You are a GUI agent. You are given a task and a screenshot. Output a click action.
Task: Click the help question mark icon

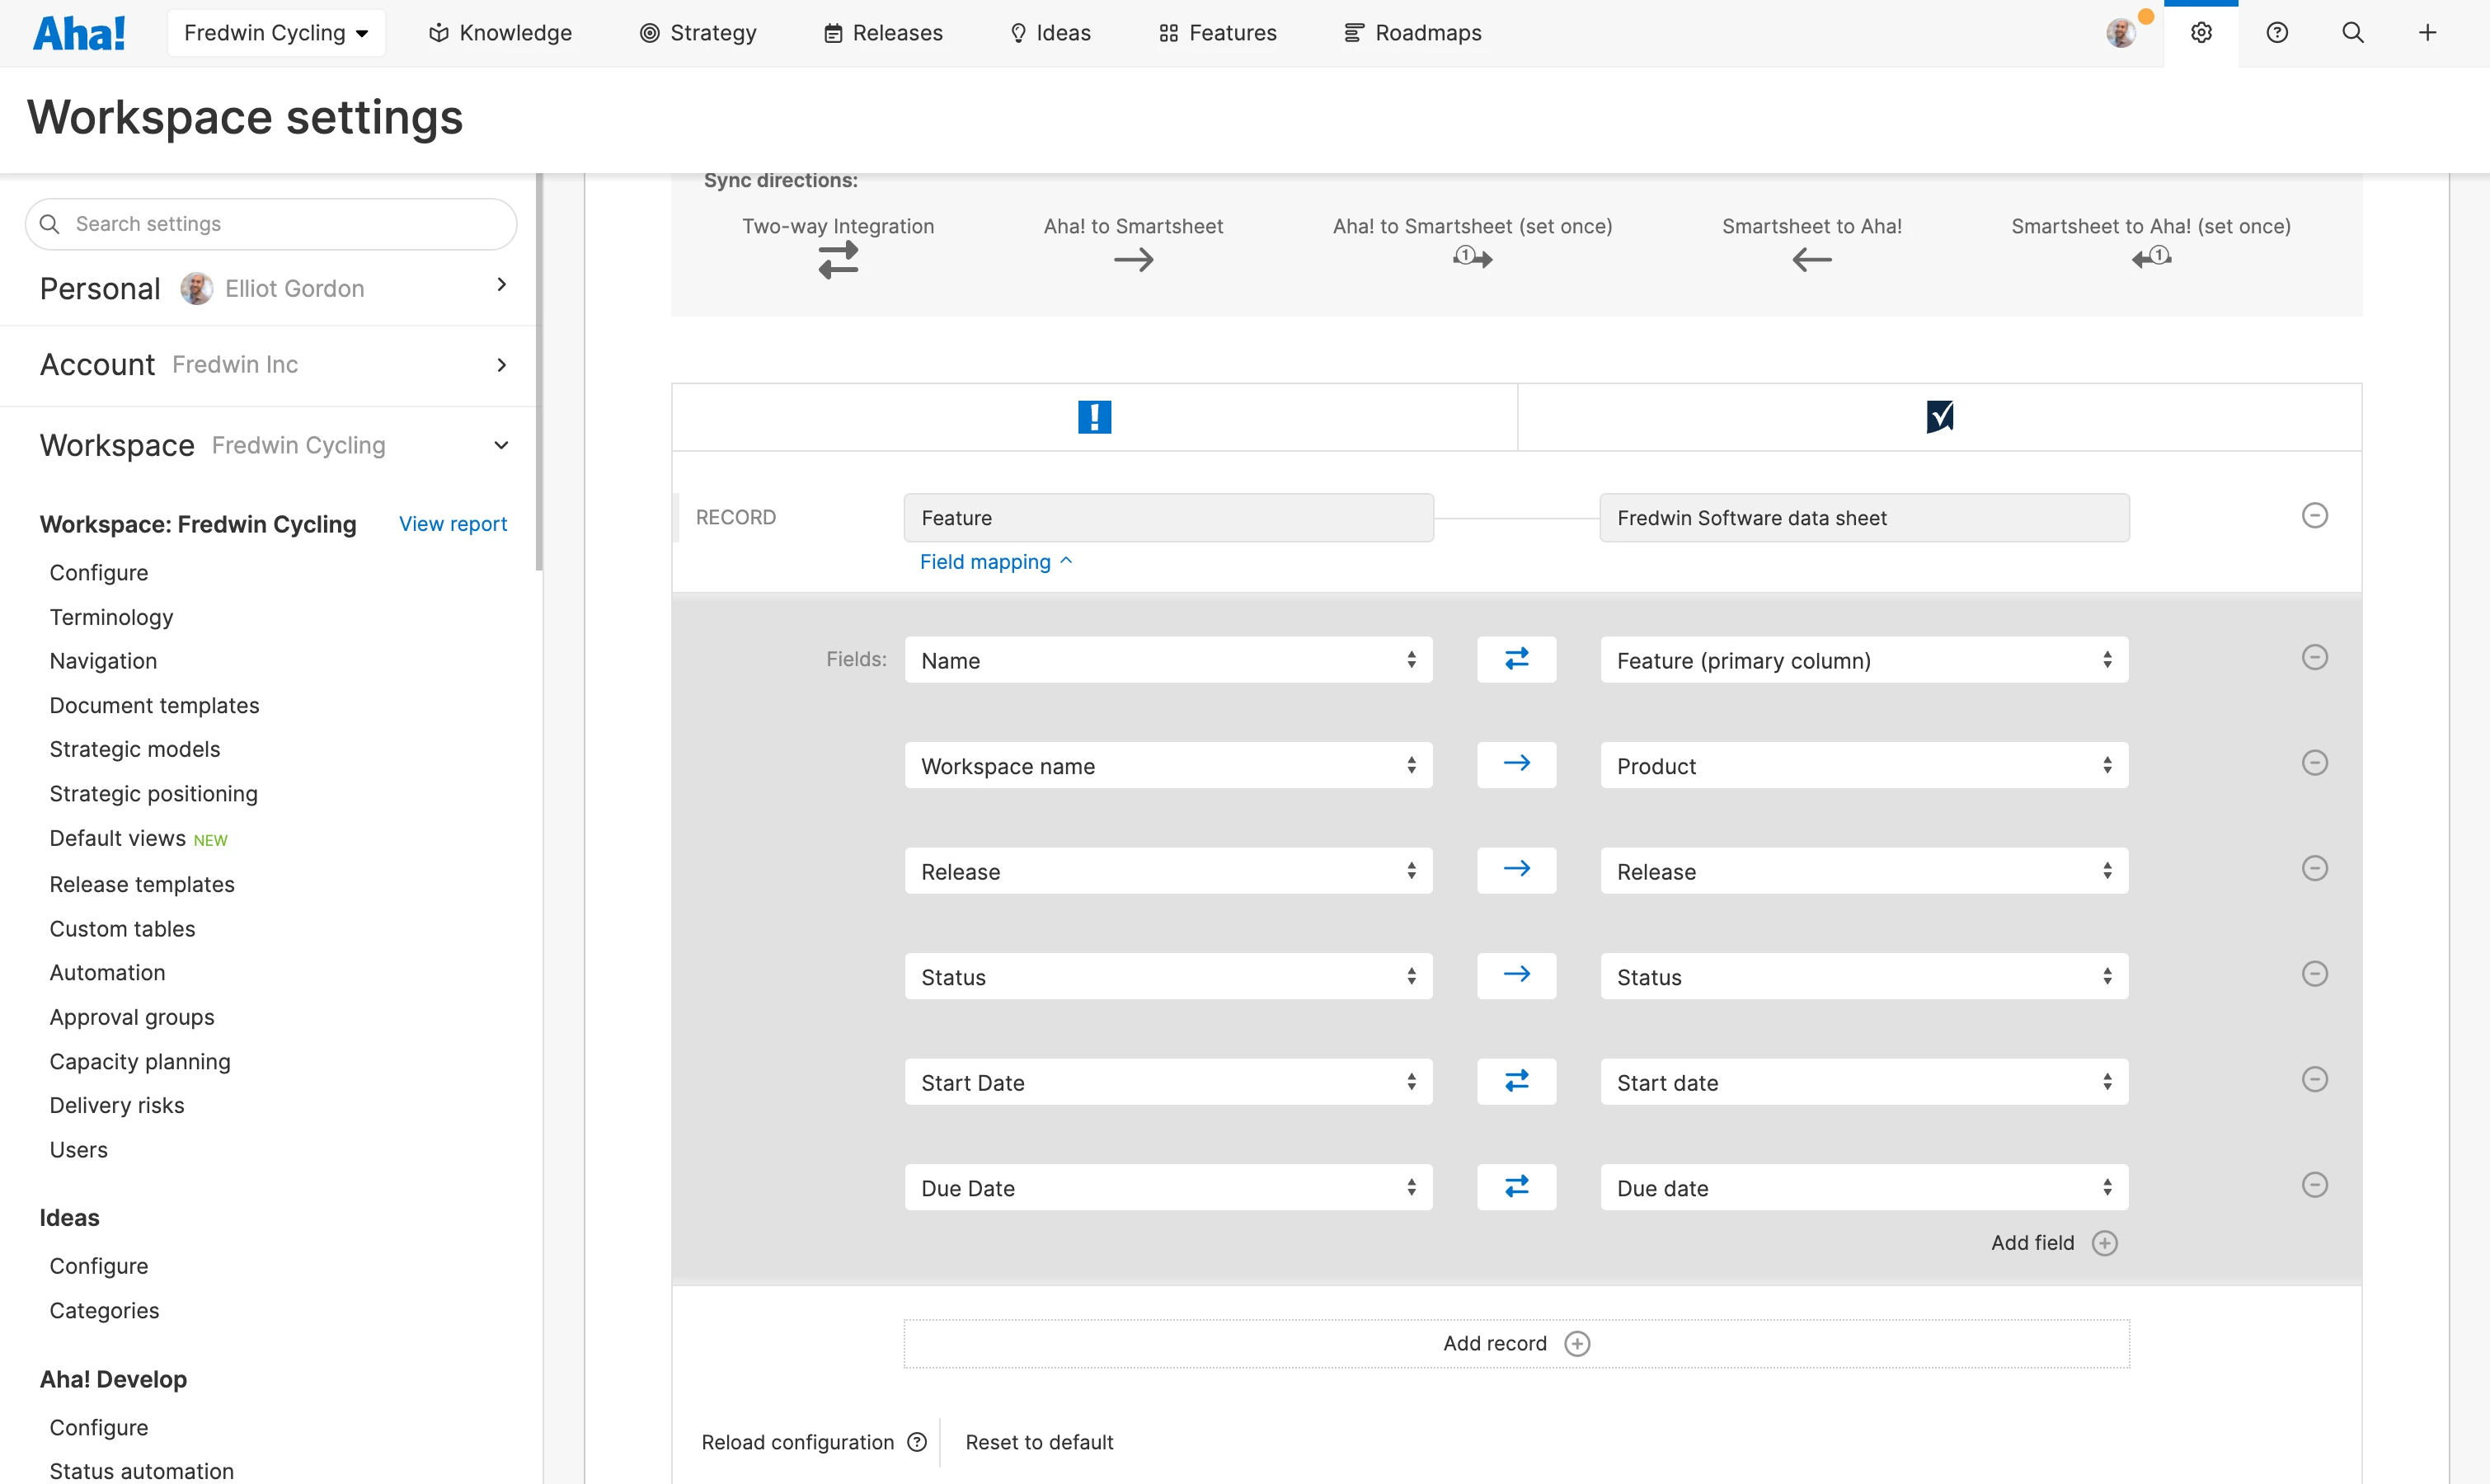pos(2277,33)
